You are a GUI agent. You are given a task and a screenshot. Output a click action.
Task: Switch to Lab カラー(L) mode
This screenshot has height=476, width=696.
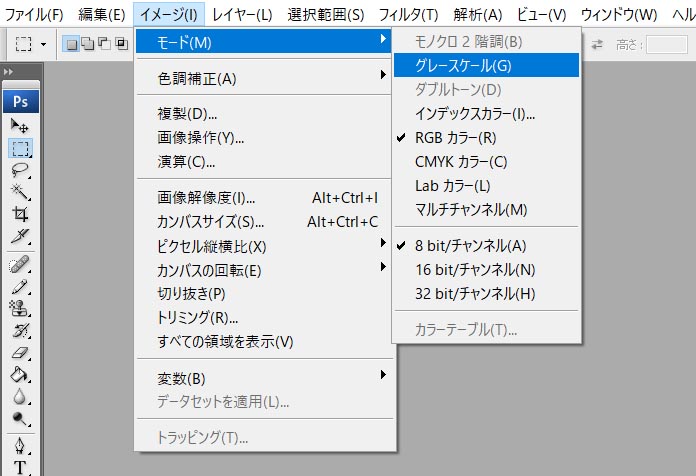point(486,186)
